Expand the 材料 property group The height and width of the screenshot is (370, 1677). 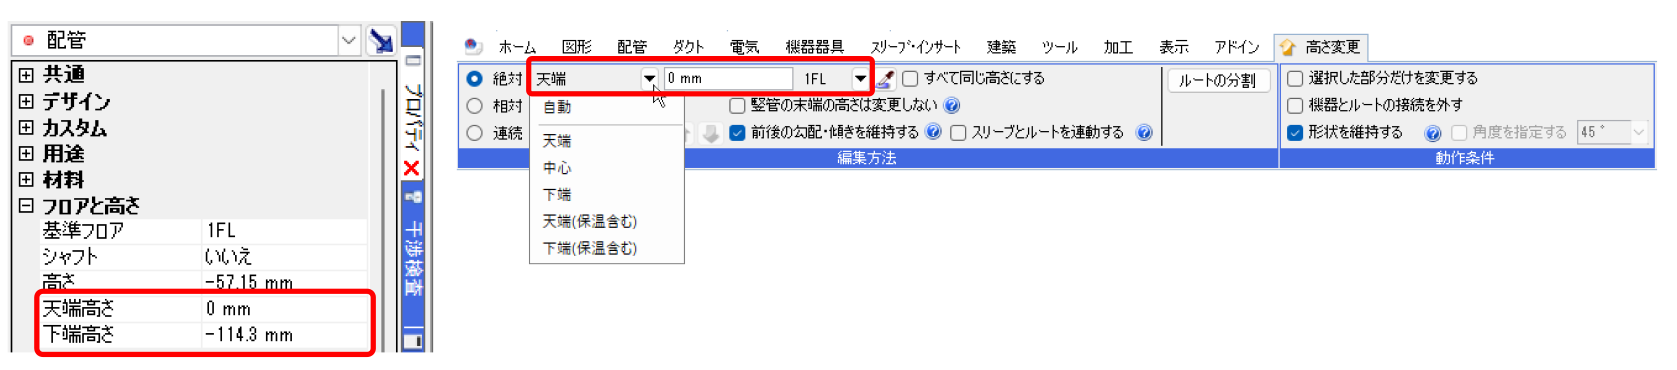(26, 179)
